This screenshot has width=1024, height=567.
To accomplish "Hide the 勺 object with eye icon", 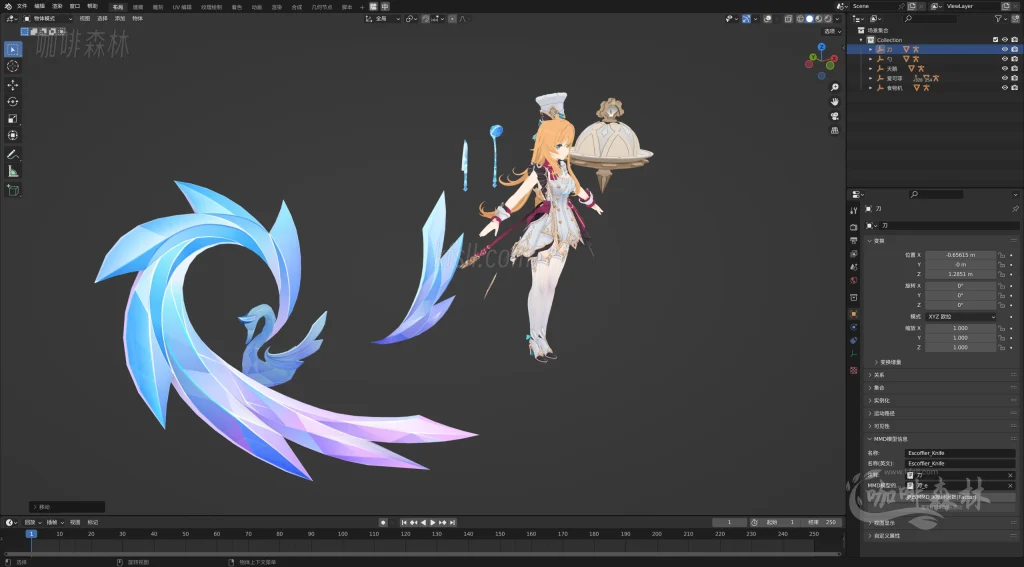I will point(1004,59).
